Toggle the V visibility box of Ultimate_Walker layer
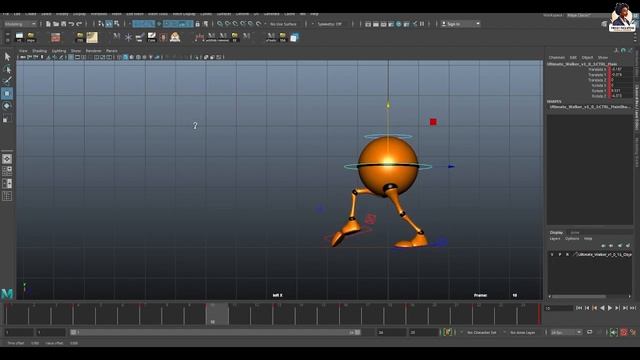 click(552, 254)
